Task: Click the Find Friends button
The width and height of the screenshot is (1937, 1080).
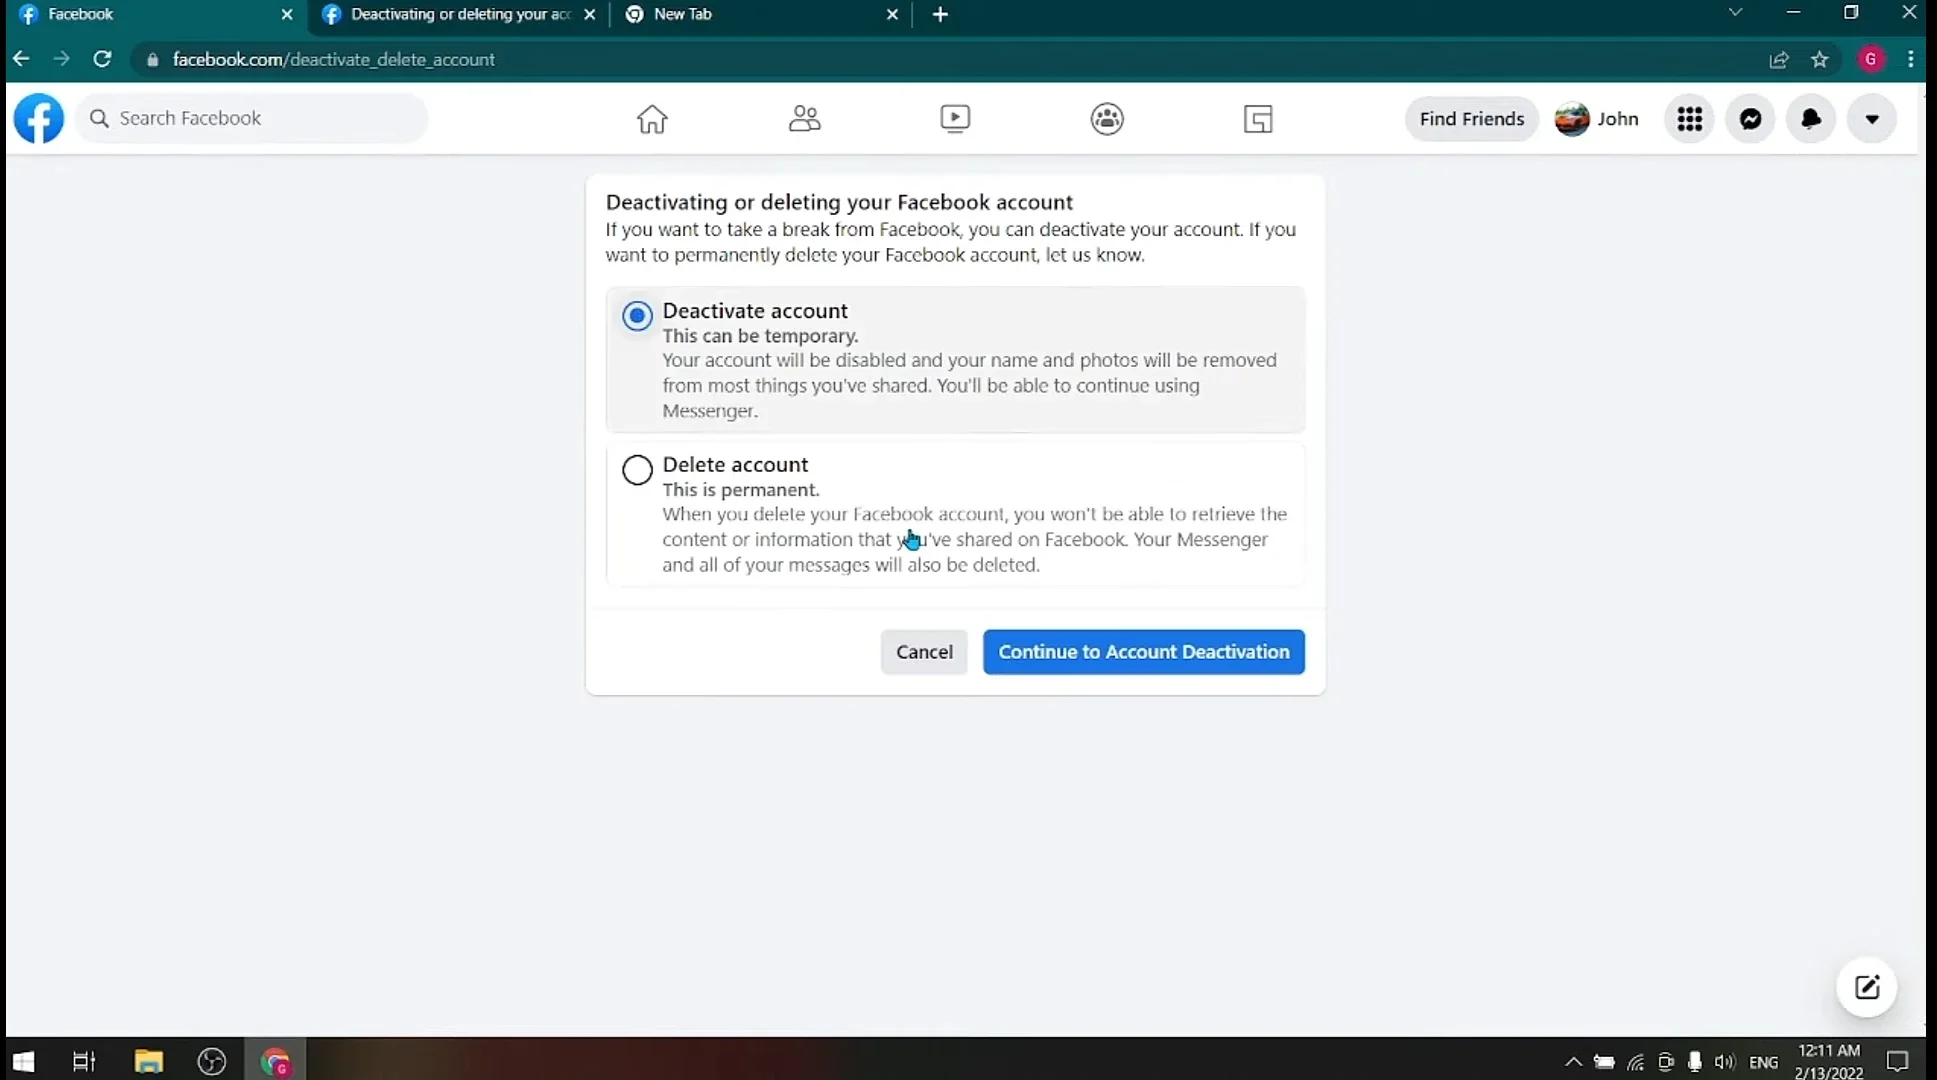Action: click(x=1471, y=119)
